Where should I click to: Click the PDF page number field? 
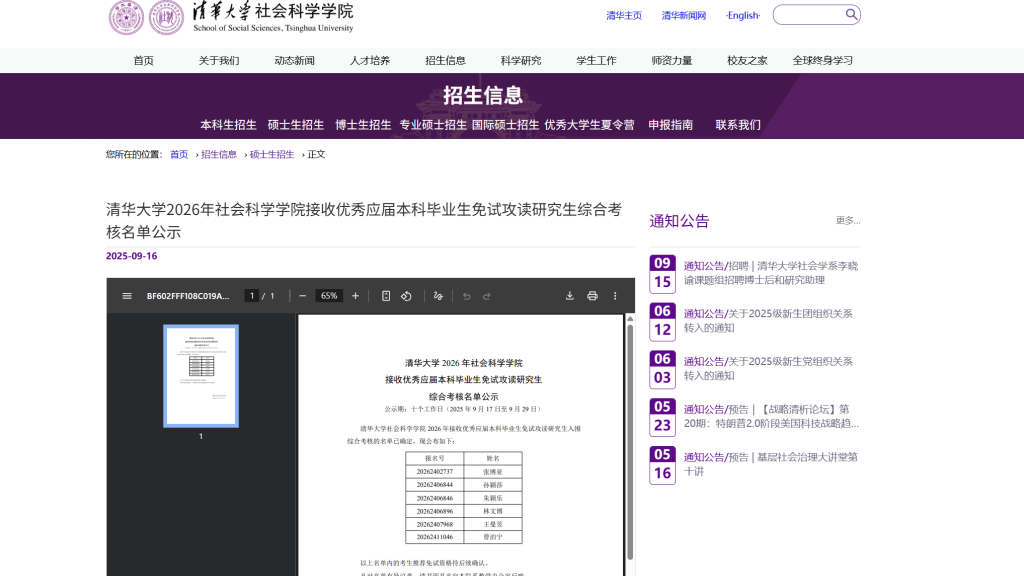[x=251, y=296]
